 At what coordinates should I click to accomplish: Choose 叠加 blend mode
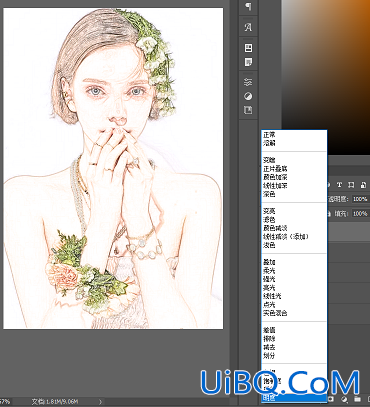coord(269,262)
